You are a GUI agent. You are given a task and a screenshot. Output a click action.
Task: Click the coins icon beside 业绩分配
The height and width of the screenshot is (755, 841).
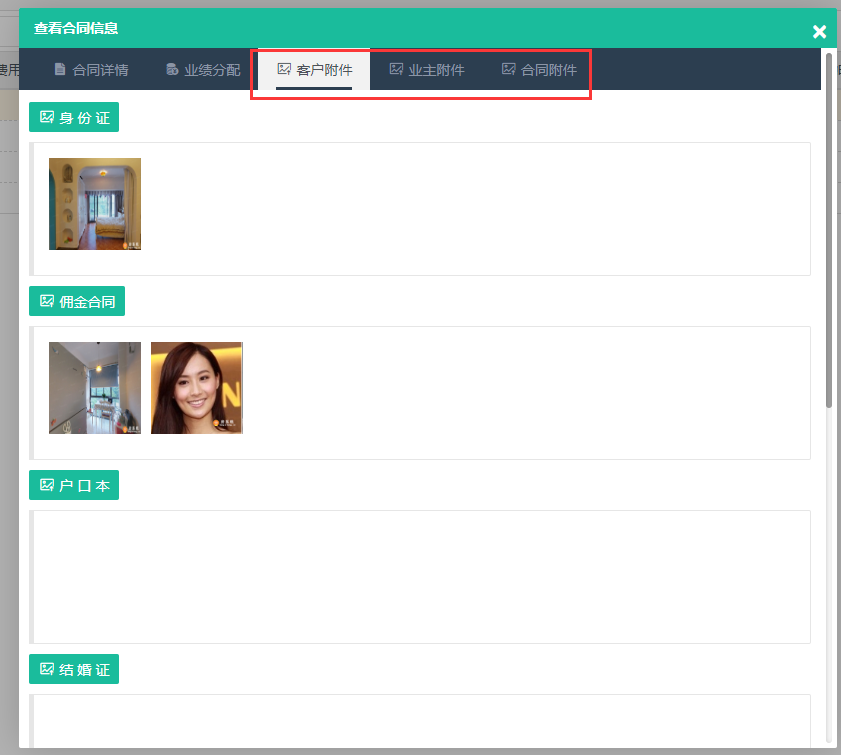click(172, 69)
